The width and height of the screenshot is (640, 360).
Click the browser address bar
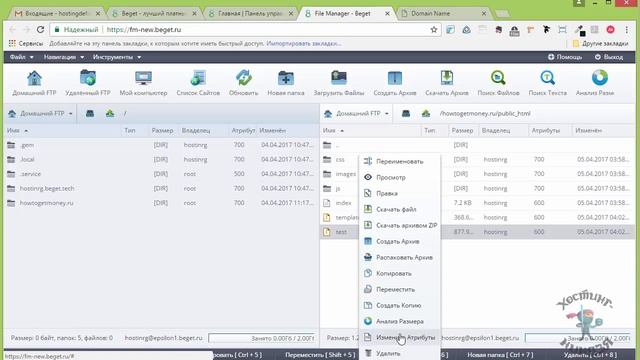click(245, 29)
